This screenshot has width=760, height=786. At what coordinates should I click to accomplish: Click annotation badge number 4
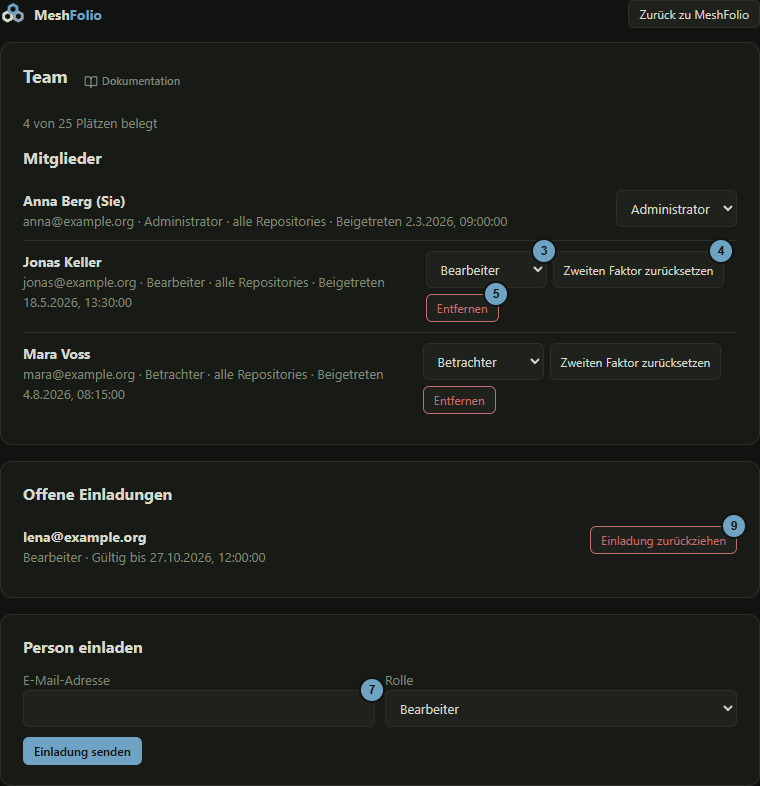coord(721,251)
